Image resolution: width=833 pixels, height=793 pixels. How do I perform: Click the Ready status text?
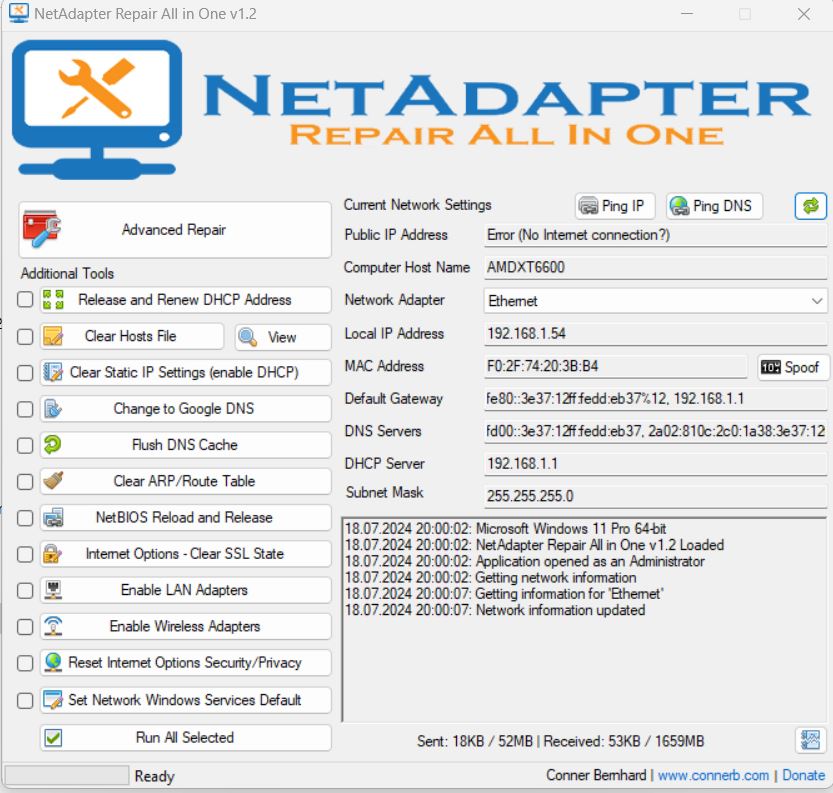tap(155, 777)
